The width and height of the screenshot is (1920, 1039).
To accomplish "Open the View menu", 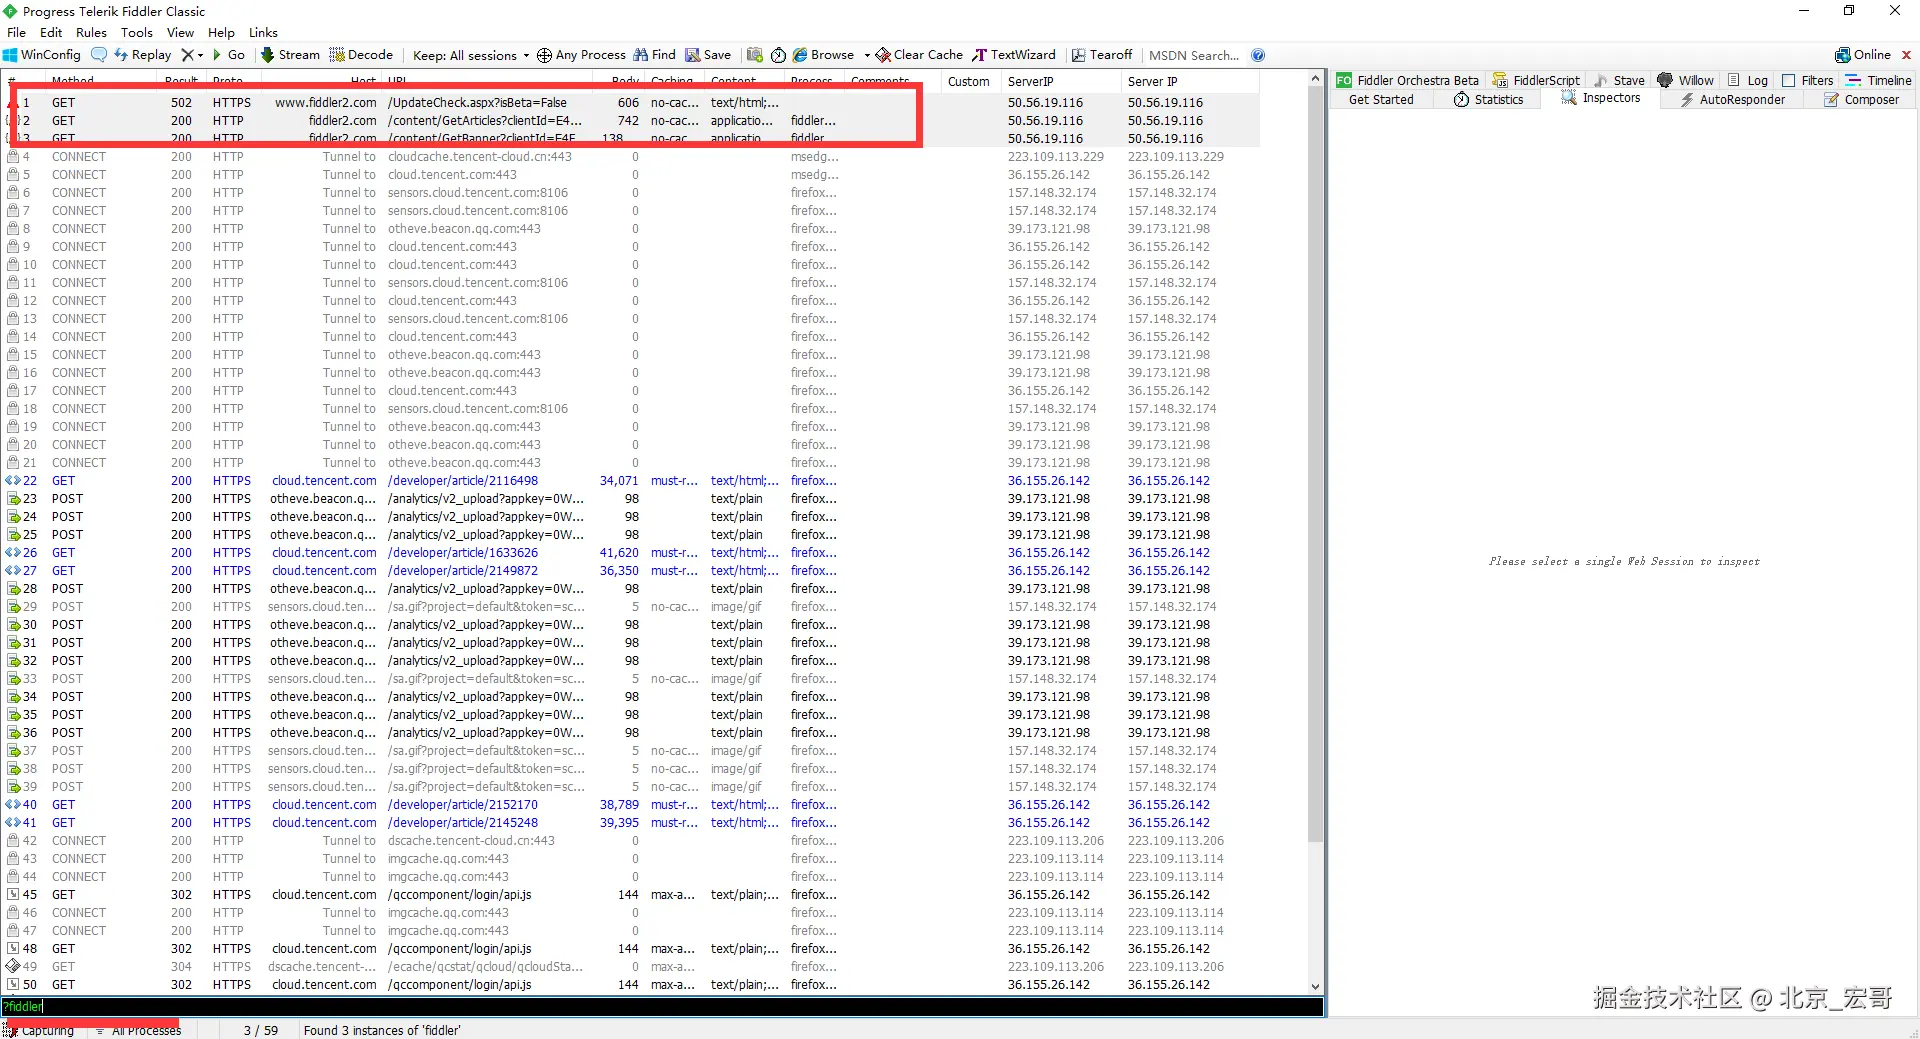I will click(180, 32).
